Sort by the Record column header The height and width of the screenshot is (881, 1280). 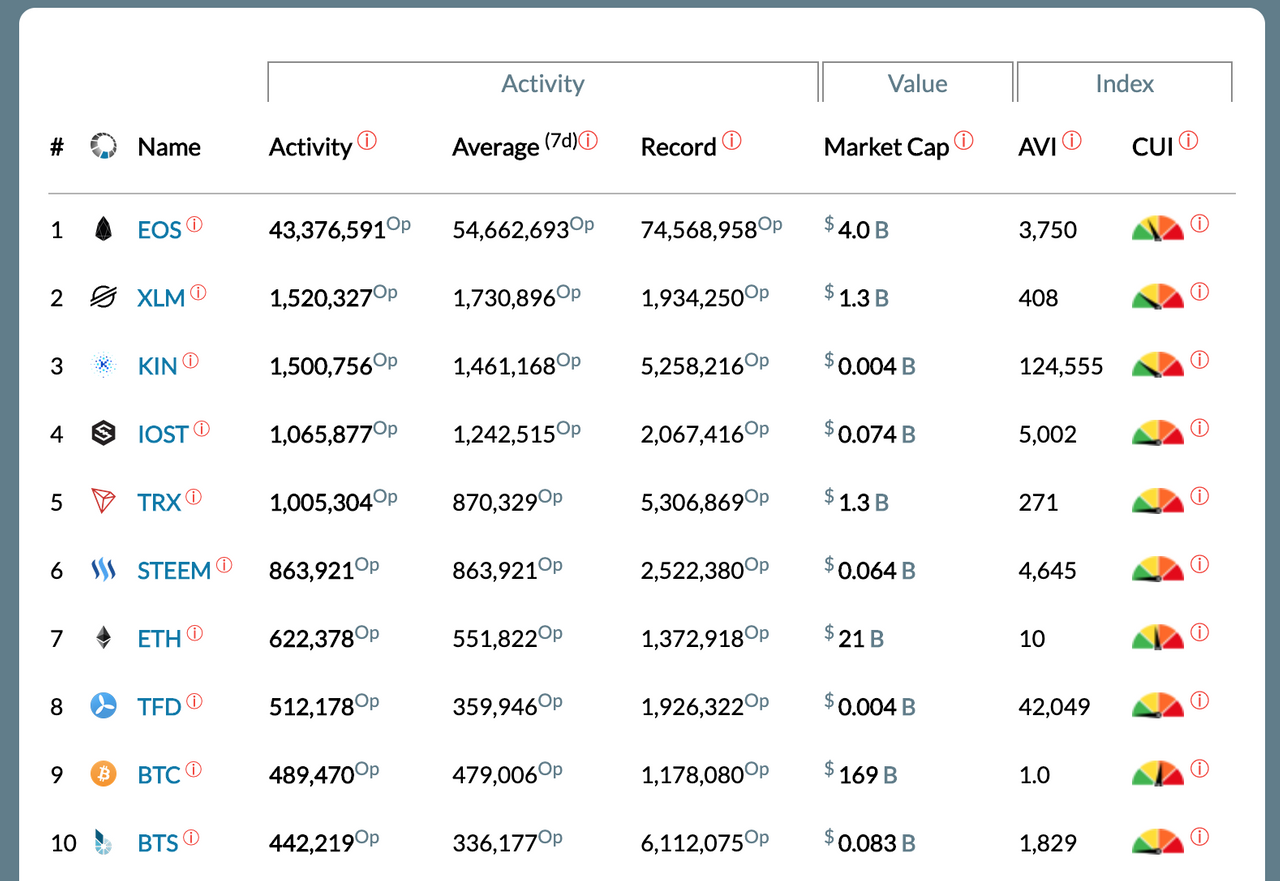click(x=678, y=147)
